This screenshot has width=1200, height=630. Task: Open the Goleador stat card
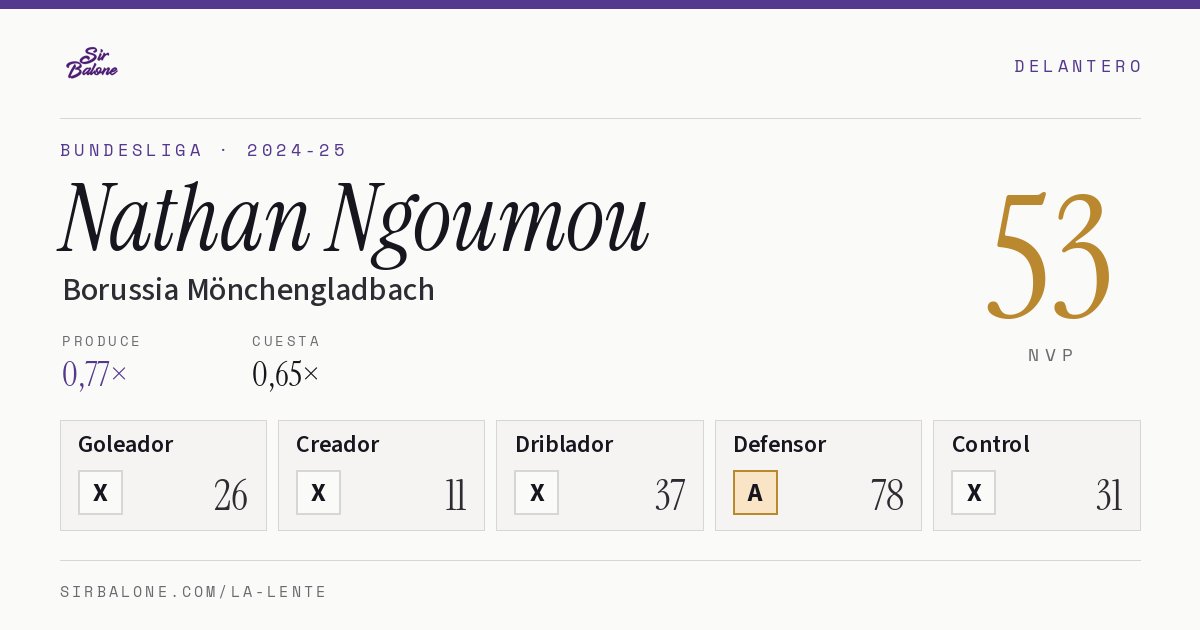163,475
